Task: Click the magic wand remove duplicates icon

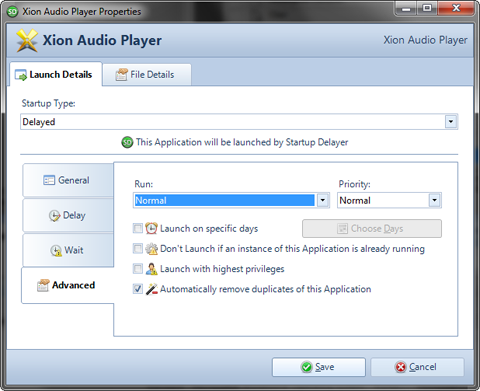Action: [151, 289]
